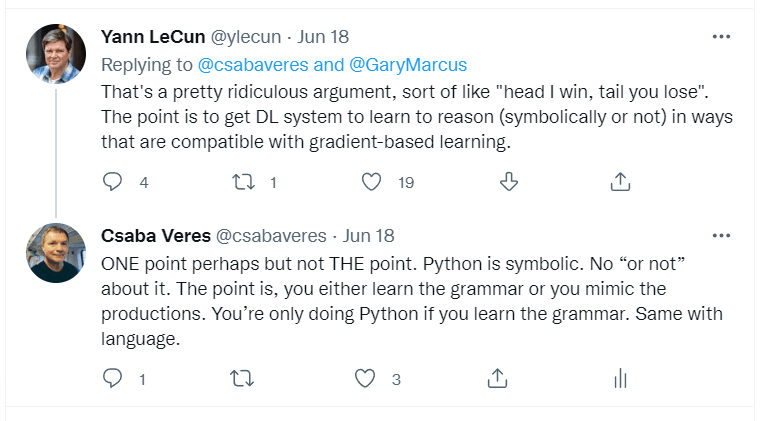Open Jun 18 timestamp on Veres's tweet
The height and width of the screenshot is (421, 776).
(369, 236)
